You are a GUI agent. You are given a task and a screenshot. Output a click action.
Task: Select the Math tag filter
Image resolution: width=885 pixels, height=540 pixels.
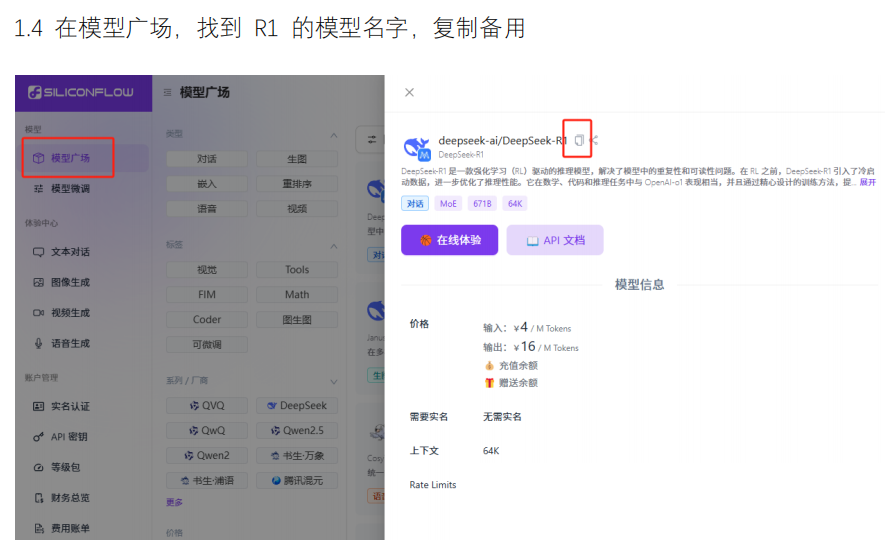[297, 295]
